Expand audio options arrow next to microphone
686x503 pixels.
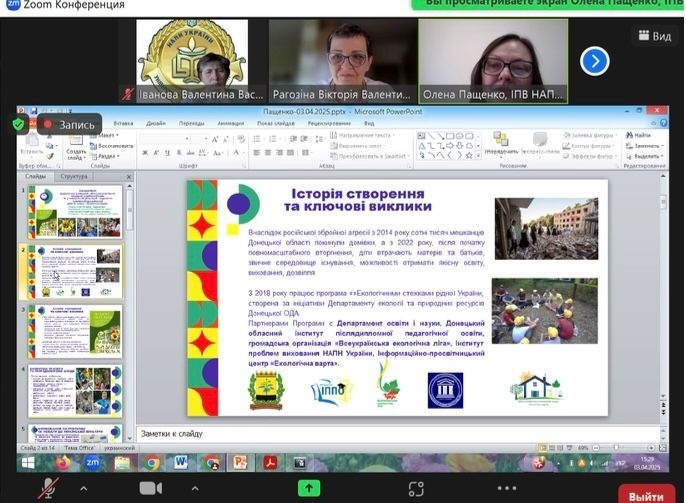click(83, 487)
